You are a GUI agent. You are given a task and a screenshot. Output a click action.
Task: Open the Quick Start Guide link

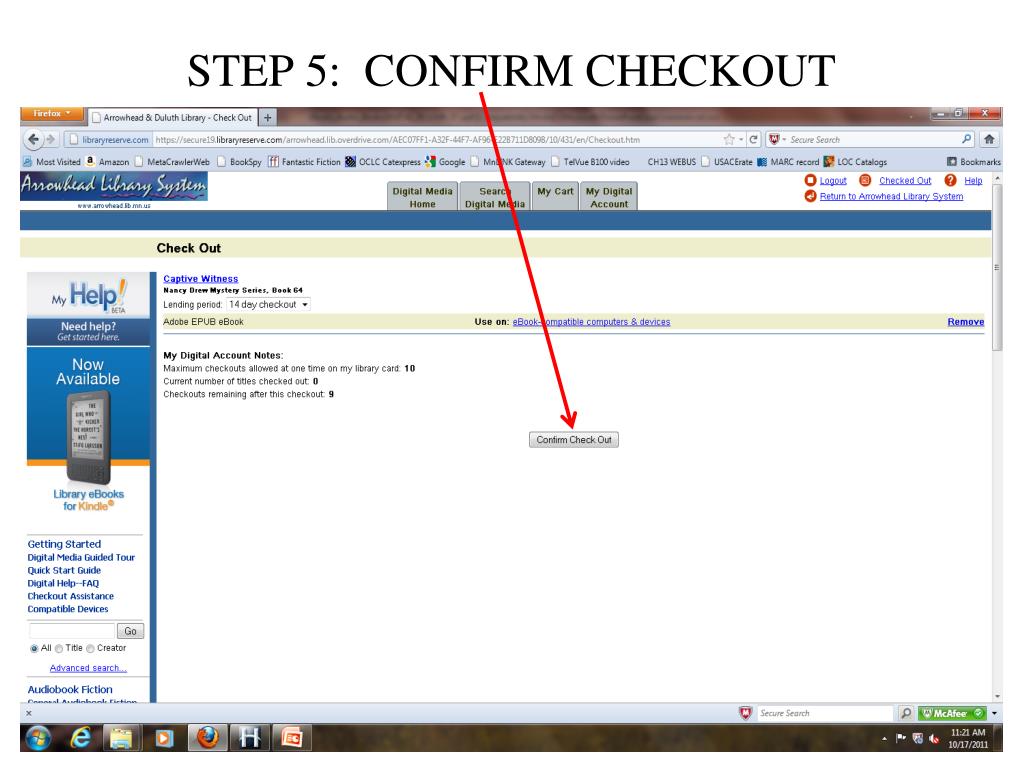pos(64,570)
